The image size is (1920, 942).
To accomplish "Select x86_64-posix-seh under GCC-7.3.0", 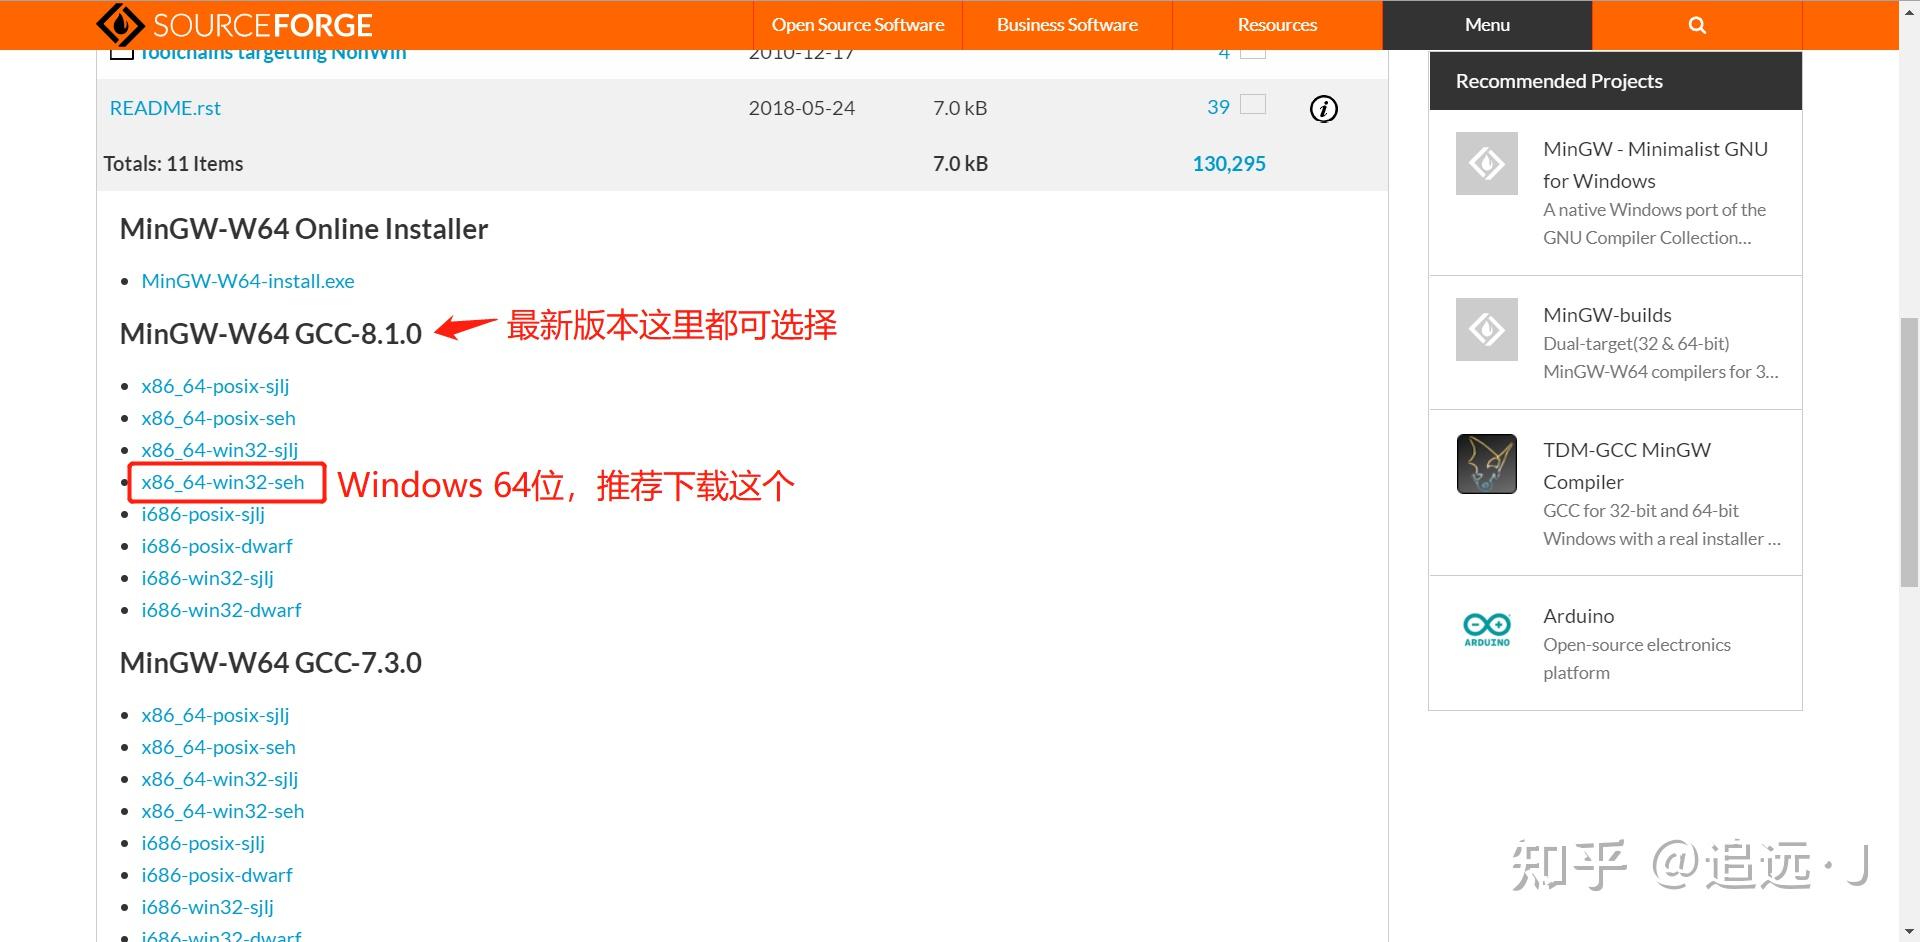I will click(218, 747).
